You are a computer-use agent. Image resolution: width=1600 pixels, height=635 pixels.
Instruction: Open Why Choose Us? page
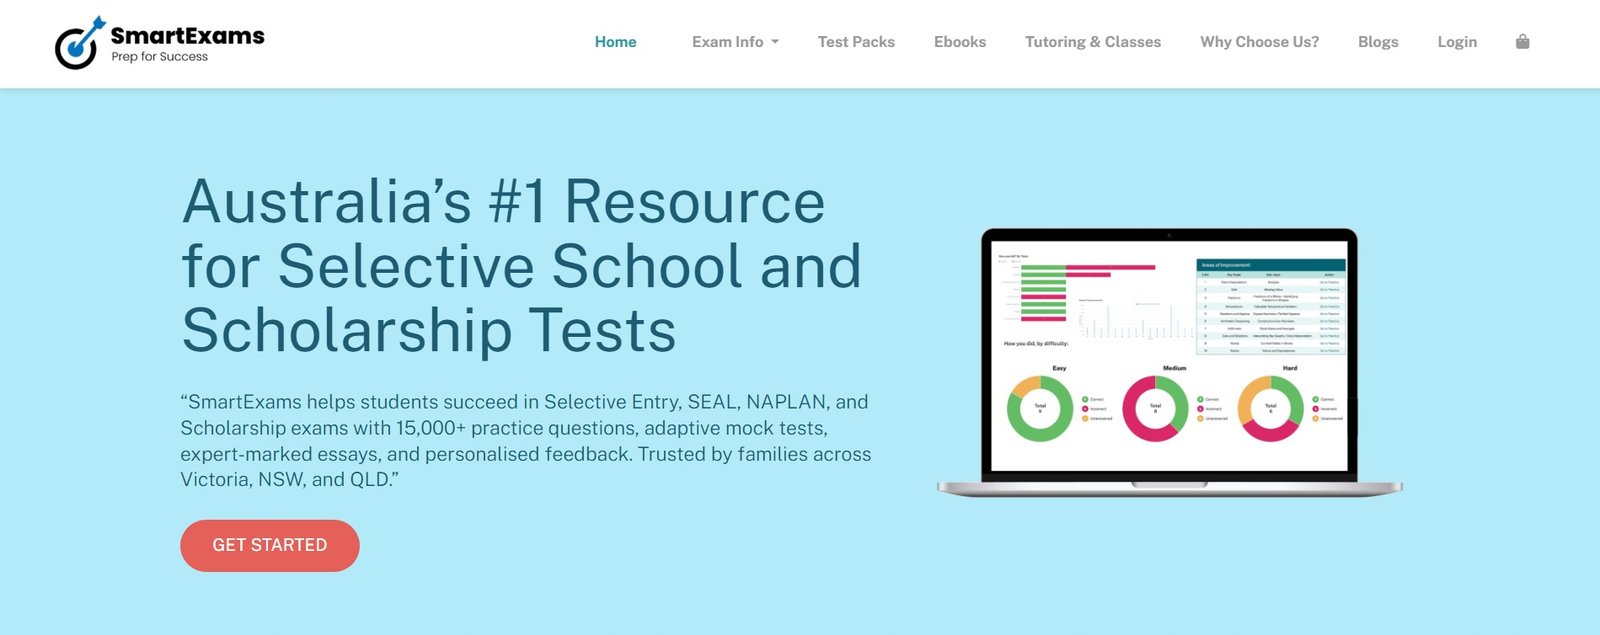click(1259, 42)
